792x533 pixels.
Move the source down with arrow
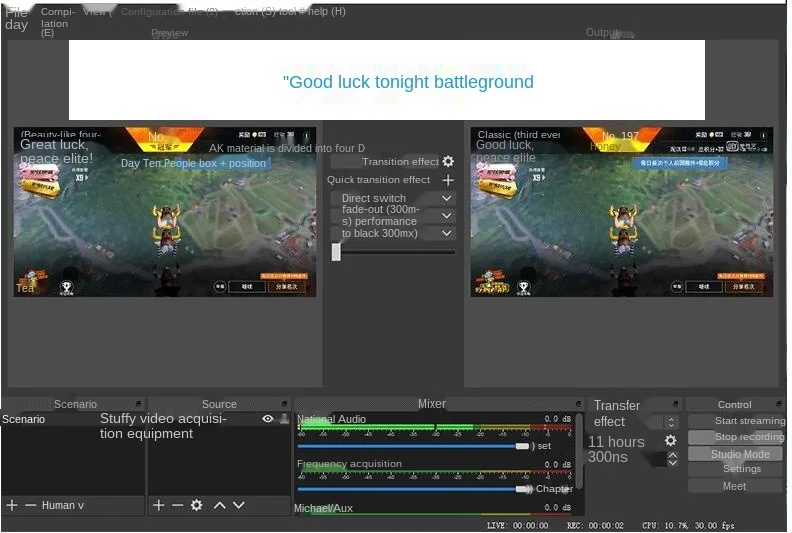point(239,505)
